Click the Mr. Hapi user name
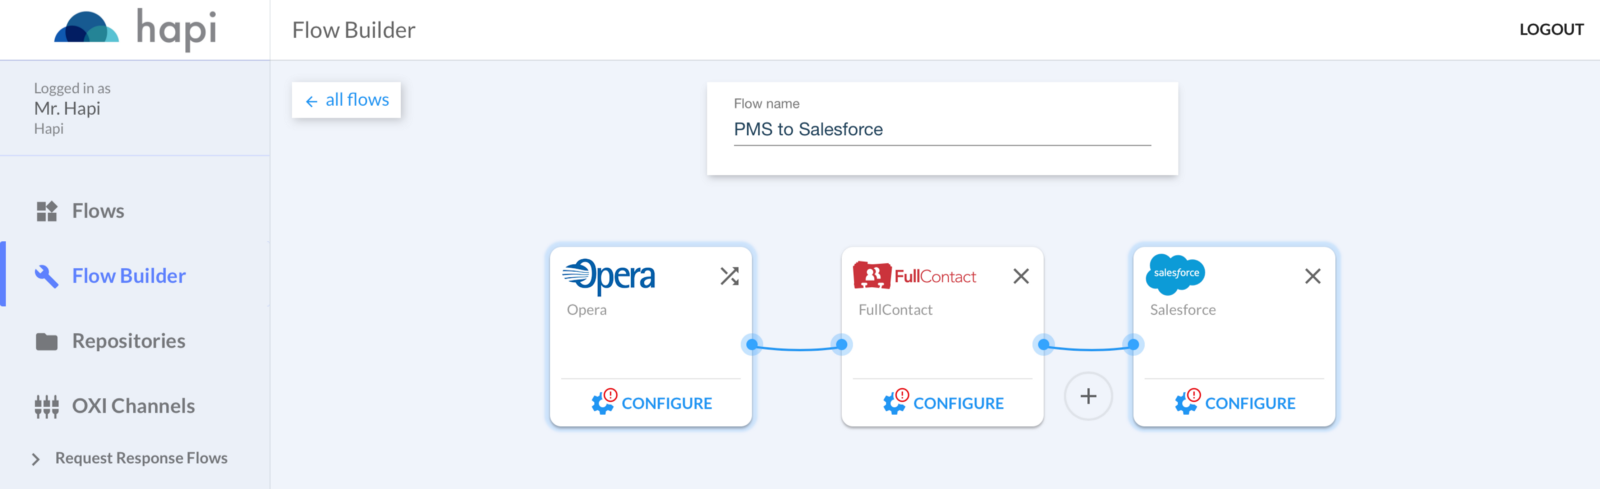This screenshot has height=489, width=1600. [67, 109]
